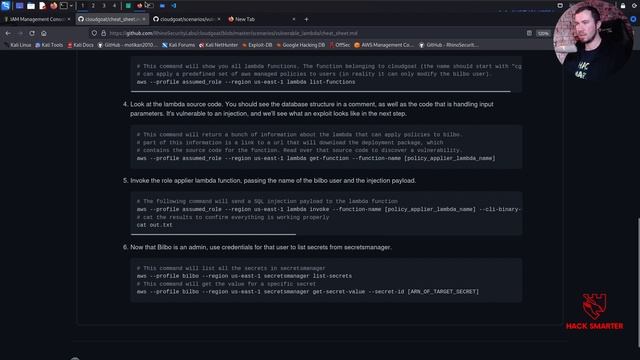Go forward to the next page
640x360 pixels.
20,33
